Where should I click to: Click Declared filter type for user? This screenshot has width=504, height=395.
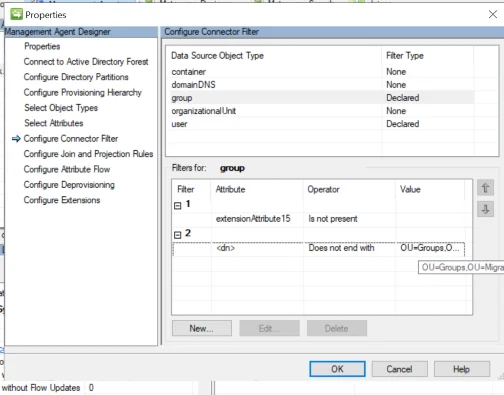point(403,124)
